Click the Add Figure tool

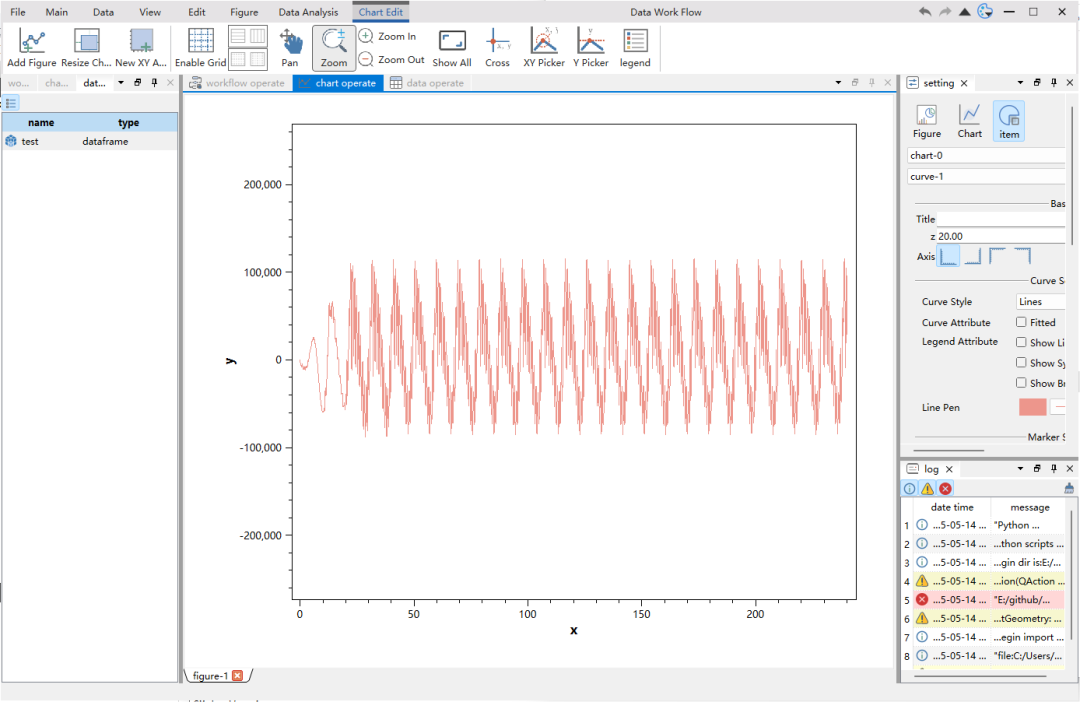(x=32, y=48)
